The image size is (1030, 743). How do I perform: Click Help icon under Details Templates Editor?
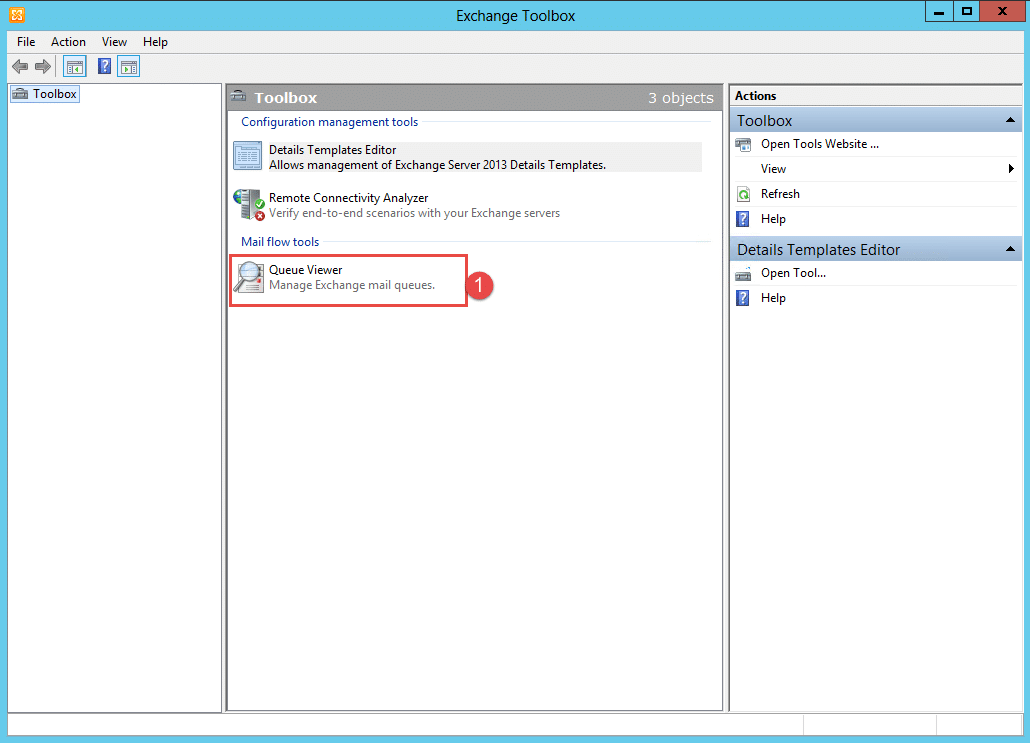click(x=742, y=298)
